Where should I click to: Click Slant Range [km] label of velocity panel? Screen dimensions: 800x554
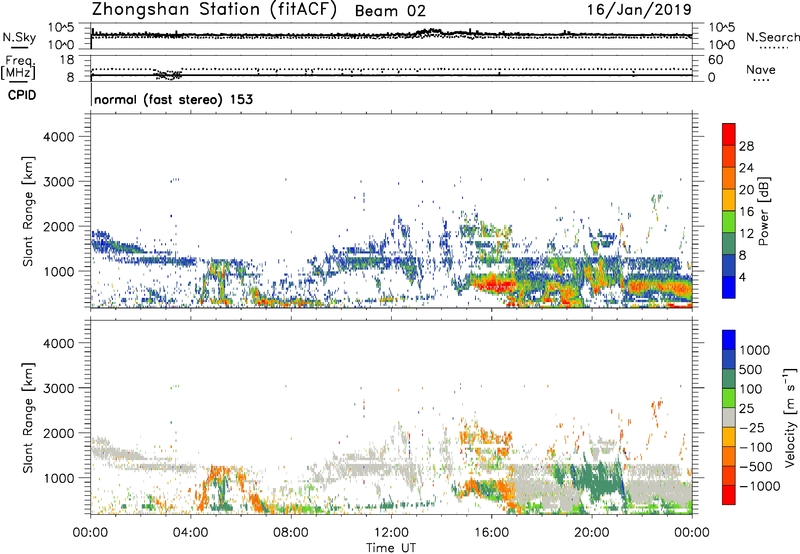tap(28, 417)
